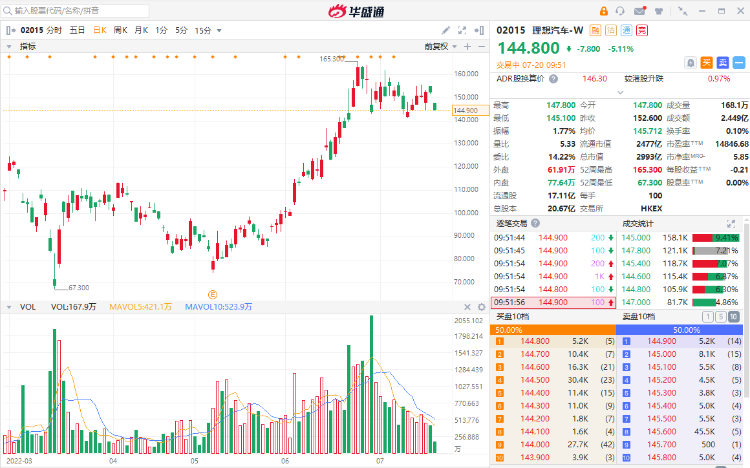
Task: Click the 融 margin badge
Action: (x=595, y=30)
